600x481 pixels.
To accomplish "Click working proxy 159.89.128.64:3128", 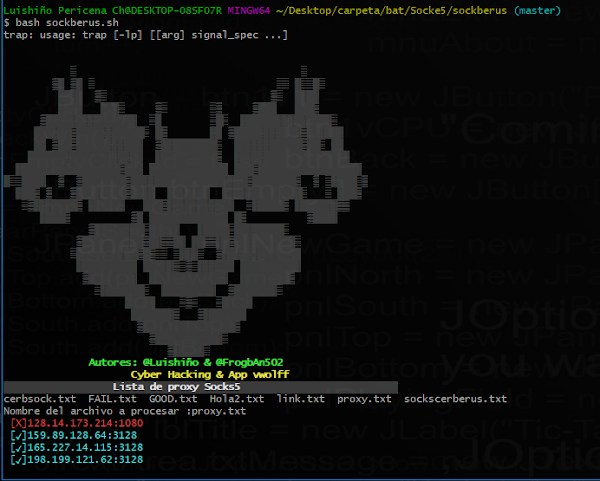I will (x=82, y=435).
